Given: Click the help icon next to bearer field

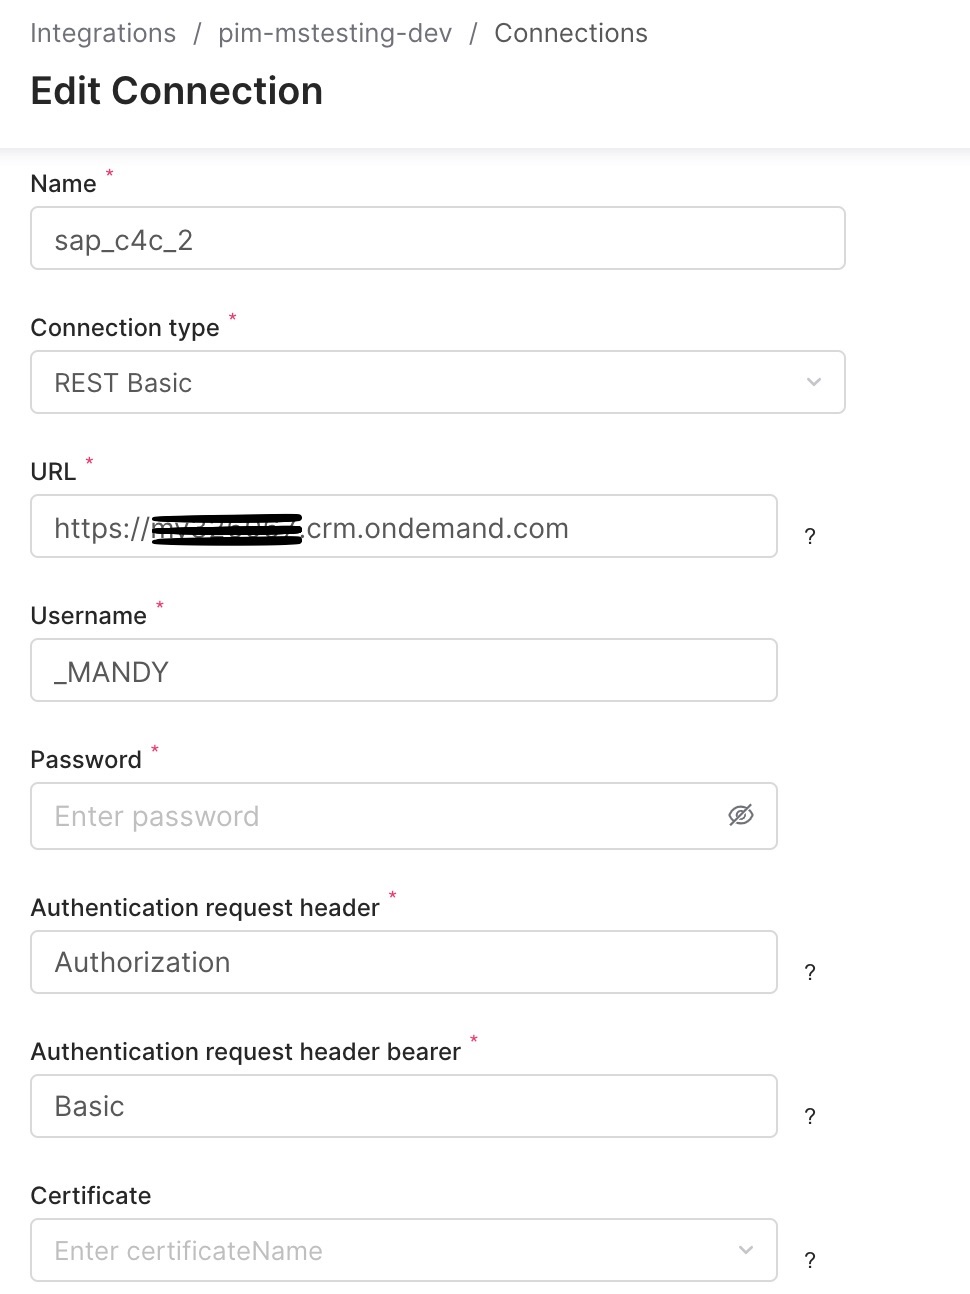Looking at the screenshot, I should [809, 1116].
